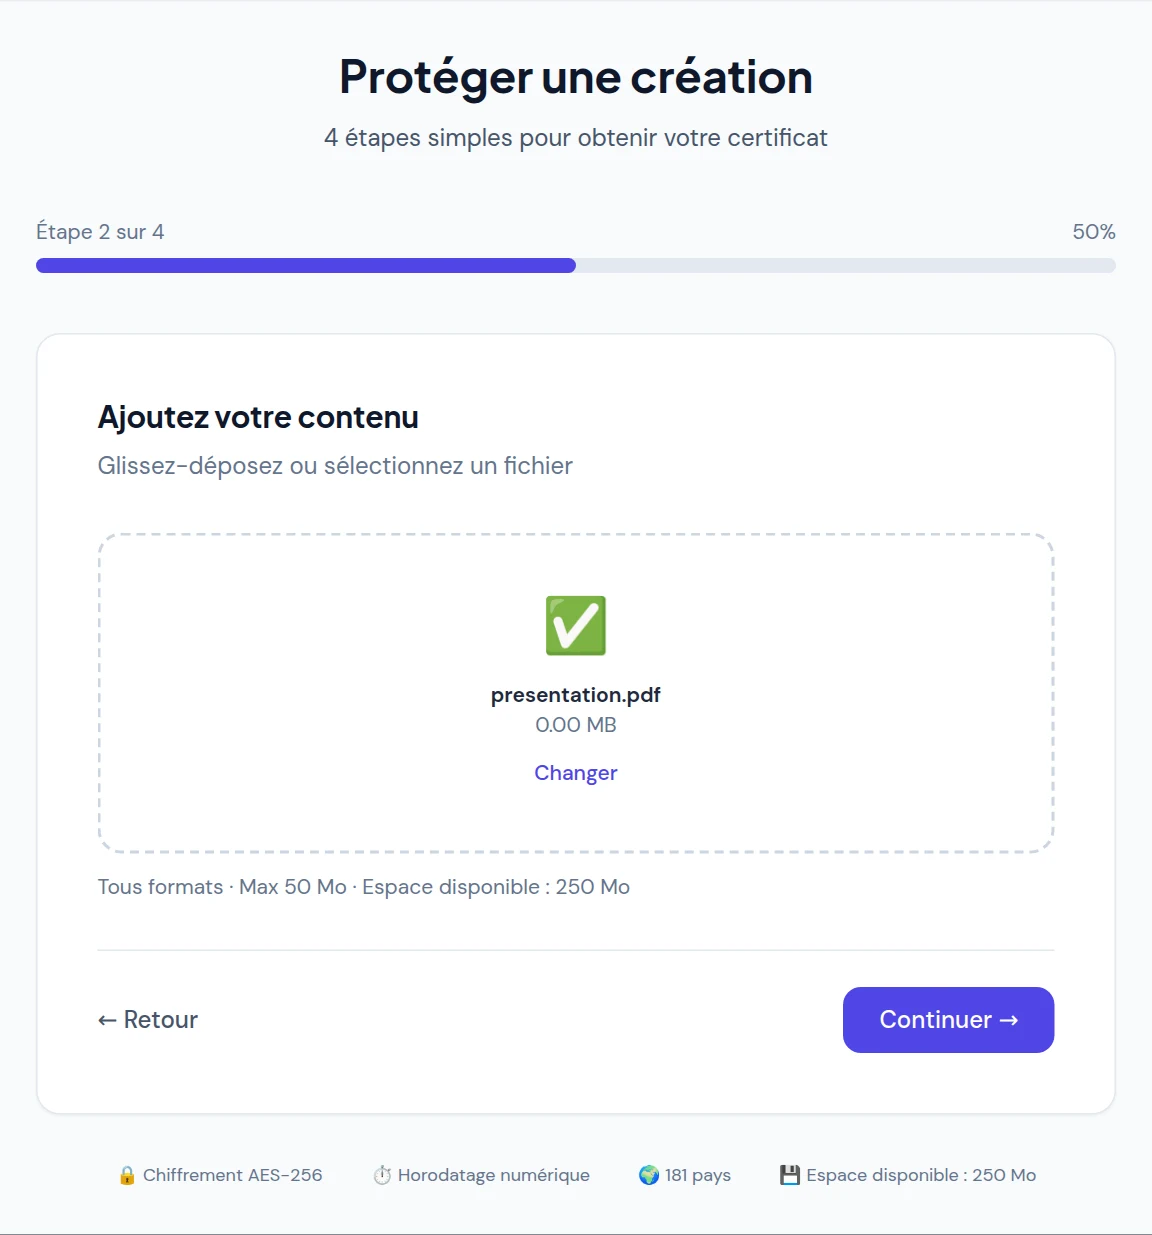Click the globe icon beside 181 pays

649,1175
